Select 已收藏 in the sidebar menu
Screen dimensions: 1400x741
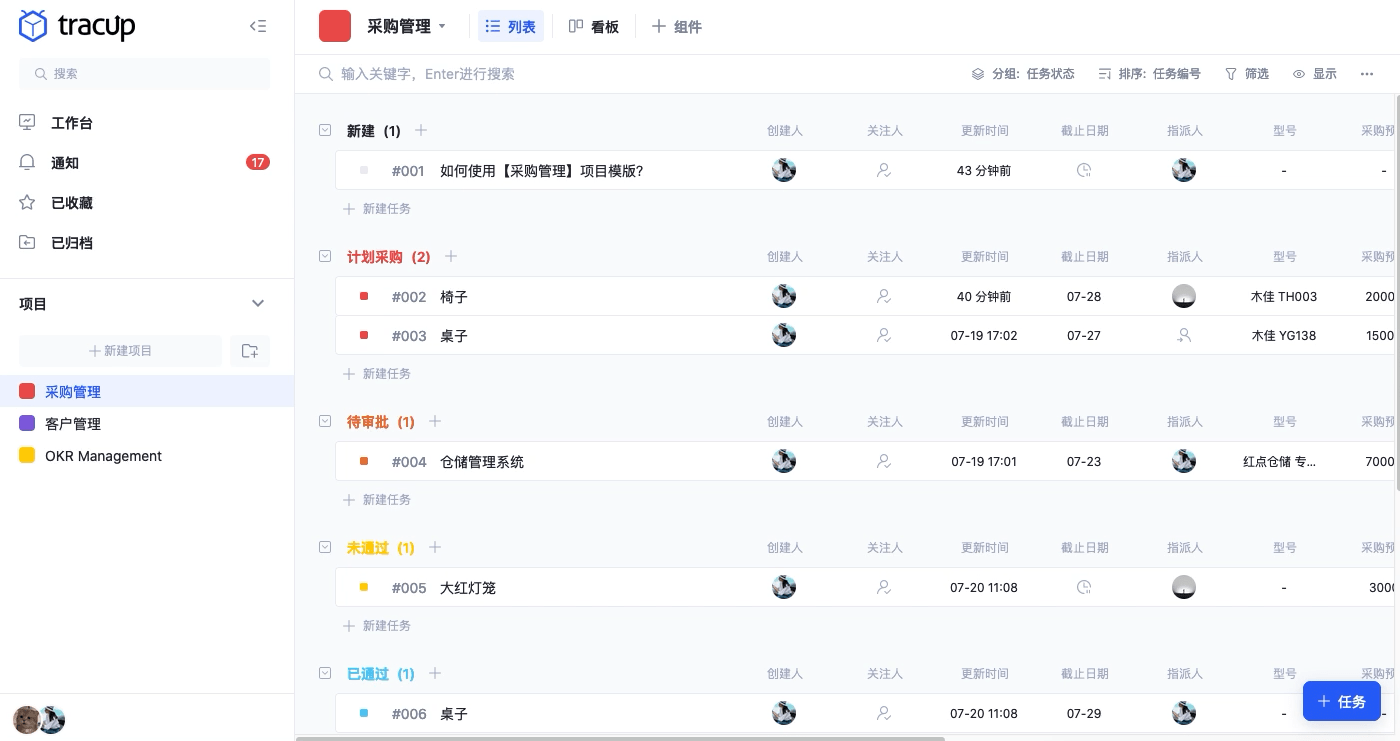pyautogui.click(x=71, y=203)
